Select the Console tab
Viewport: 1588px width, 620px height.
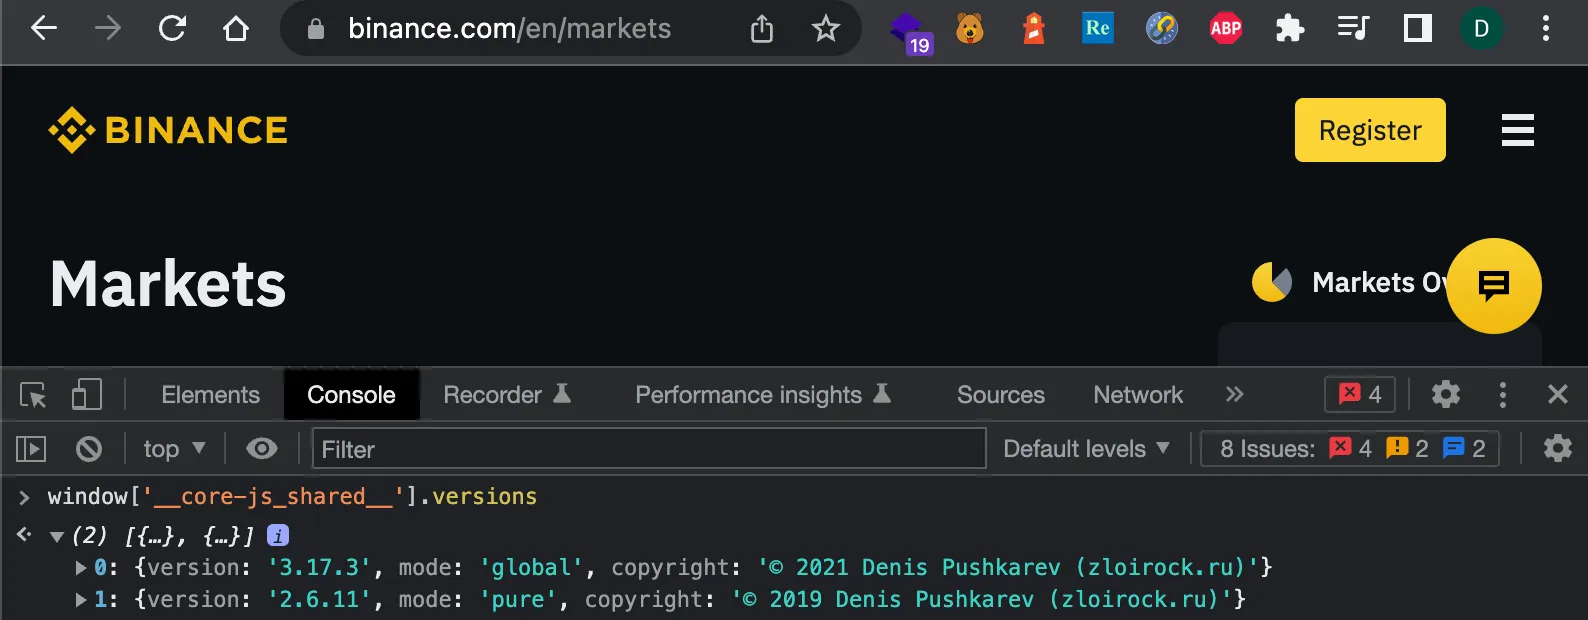351,395
